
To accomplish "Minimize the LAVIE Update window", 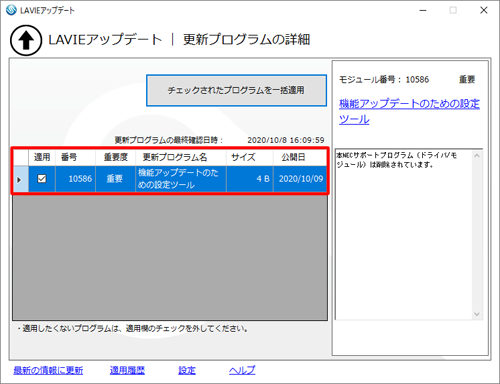I will [423, 10].
